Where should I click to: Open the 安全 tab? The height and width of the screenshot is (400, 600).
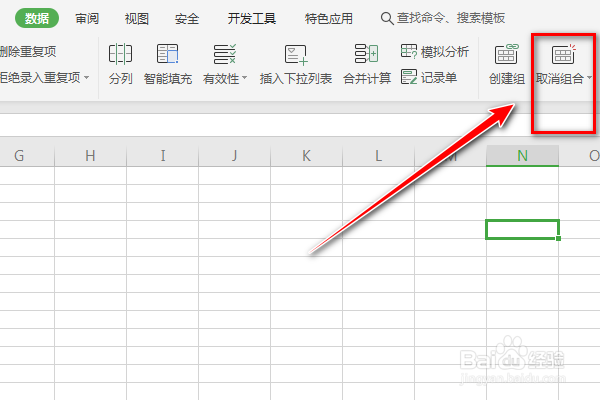187,18
